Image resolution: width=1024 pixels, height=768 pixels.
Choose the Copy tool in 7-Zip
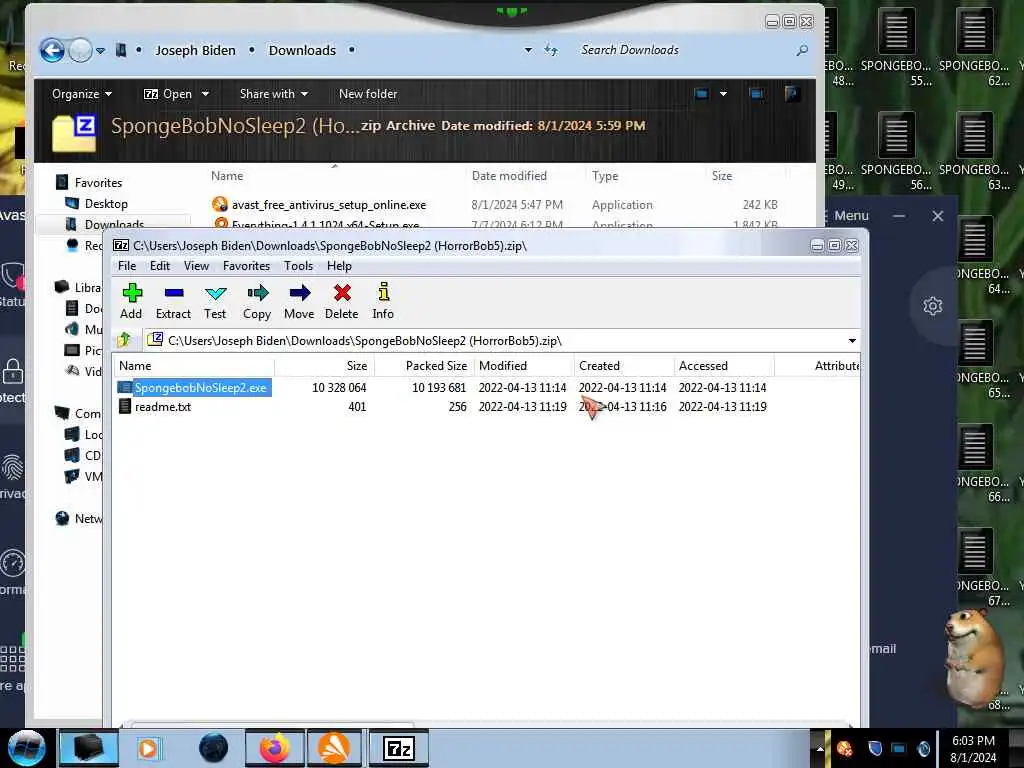coord(257,301)
